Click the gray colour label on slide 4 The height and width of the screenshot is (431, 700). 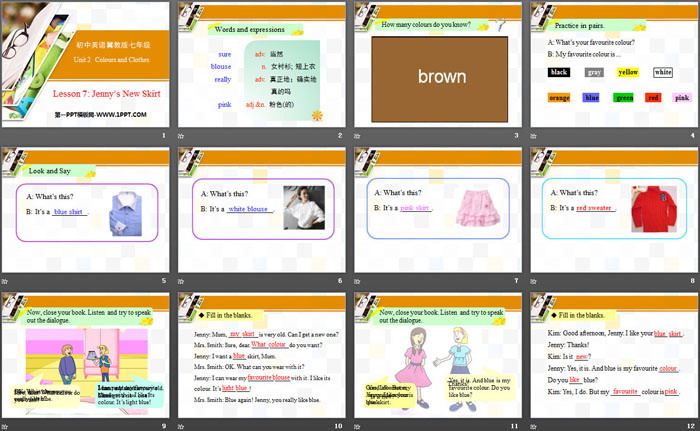click(x=594, y=72)
